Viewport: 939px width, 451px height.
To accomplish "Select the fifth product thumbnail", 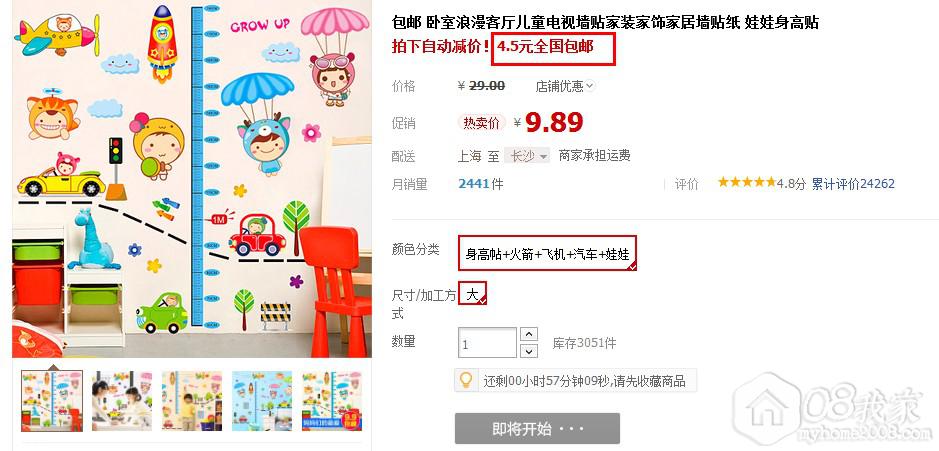I will tap(332, 401).
